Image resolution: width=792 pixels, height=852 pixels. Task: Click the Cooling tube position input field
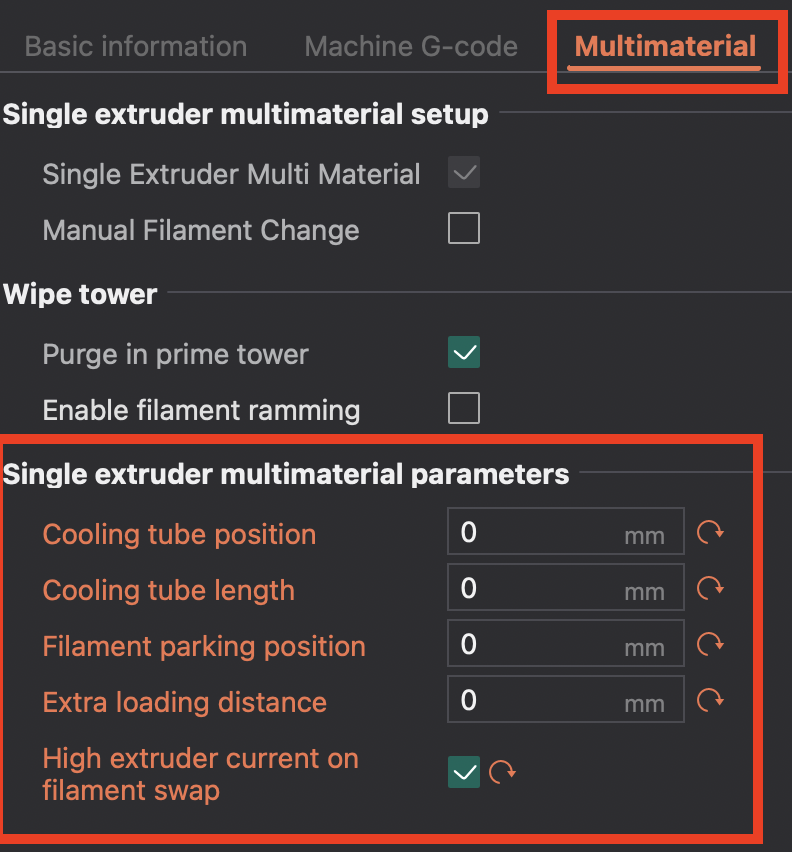click(540, 532)
